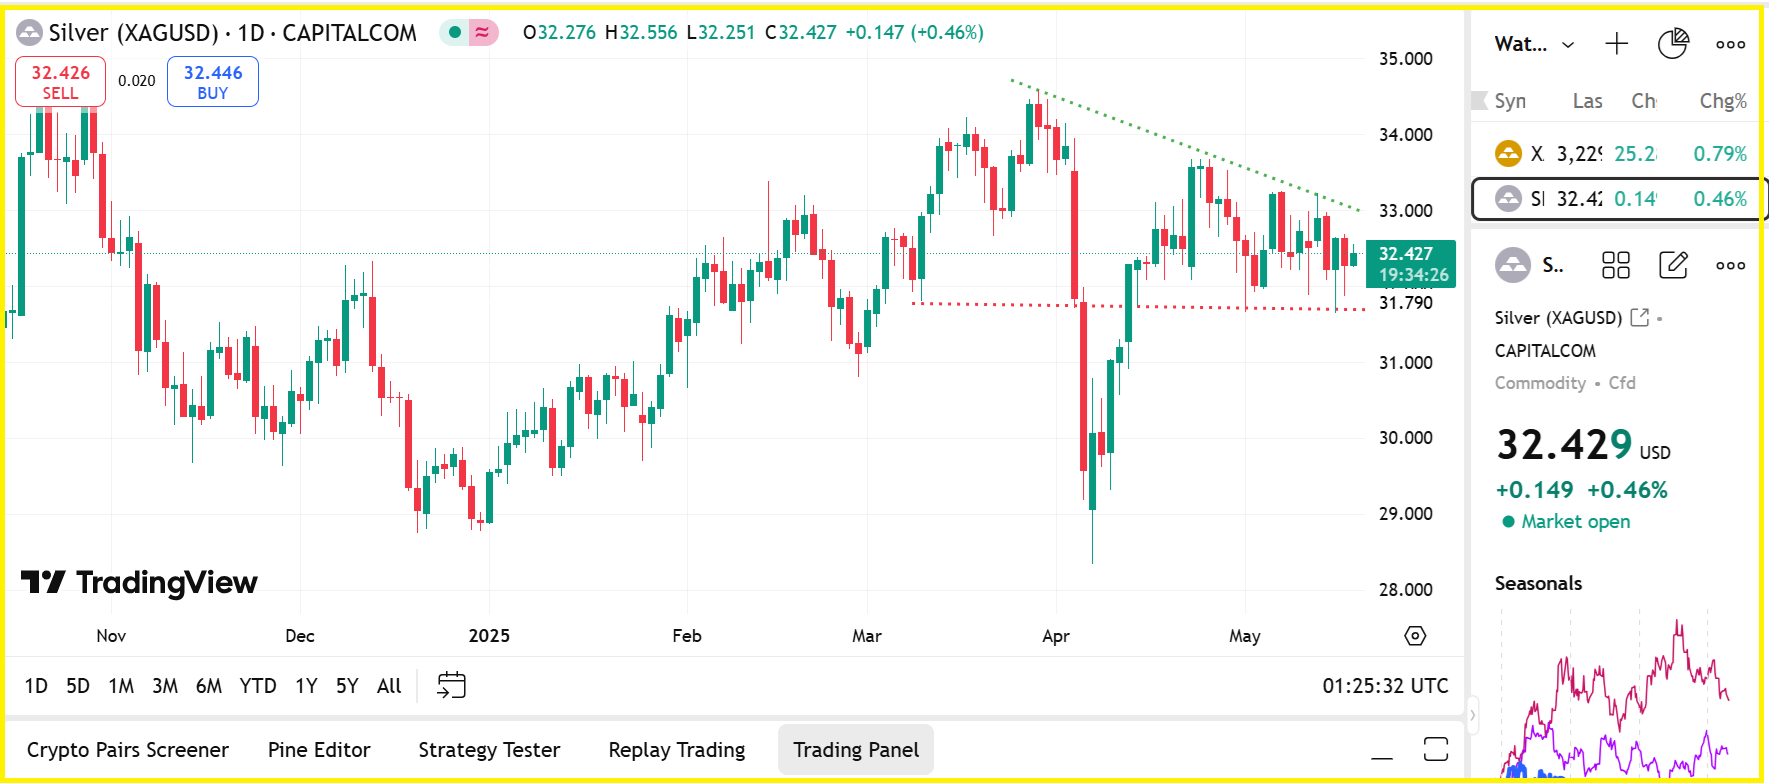Screen dimensions: 1769x783
Task: Open watchlist three-dot more menu
Action: click(x=1730, y=44)
